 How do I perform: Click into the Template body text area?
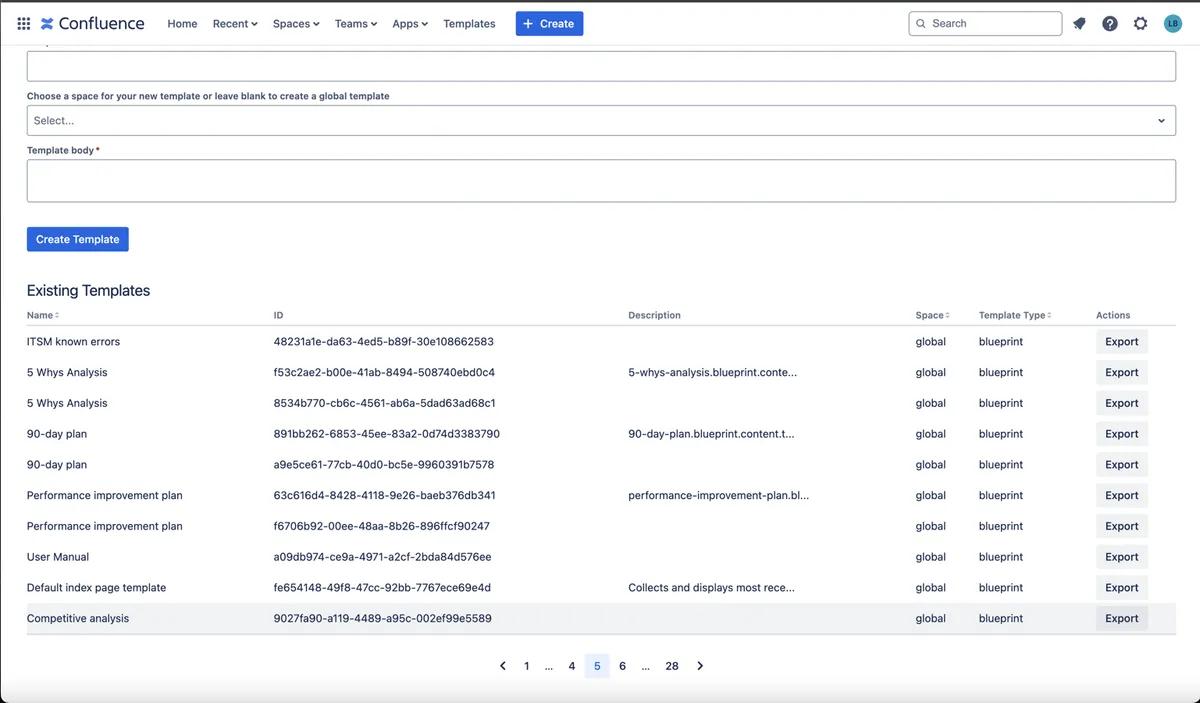point(601,180)
